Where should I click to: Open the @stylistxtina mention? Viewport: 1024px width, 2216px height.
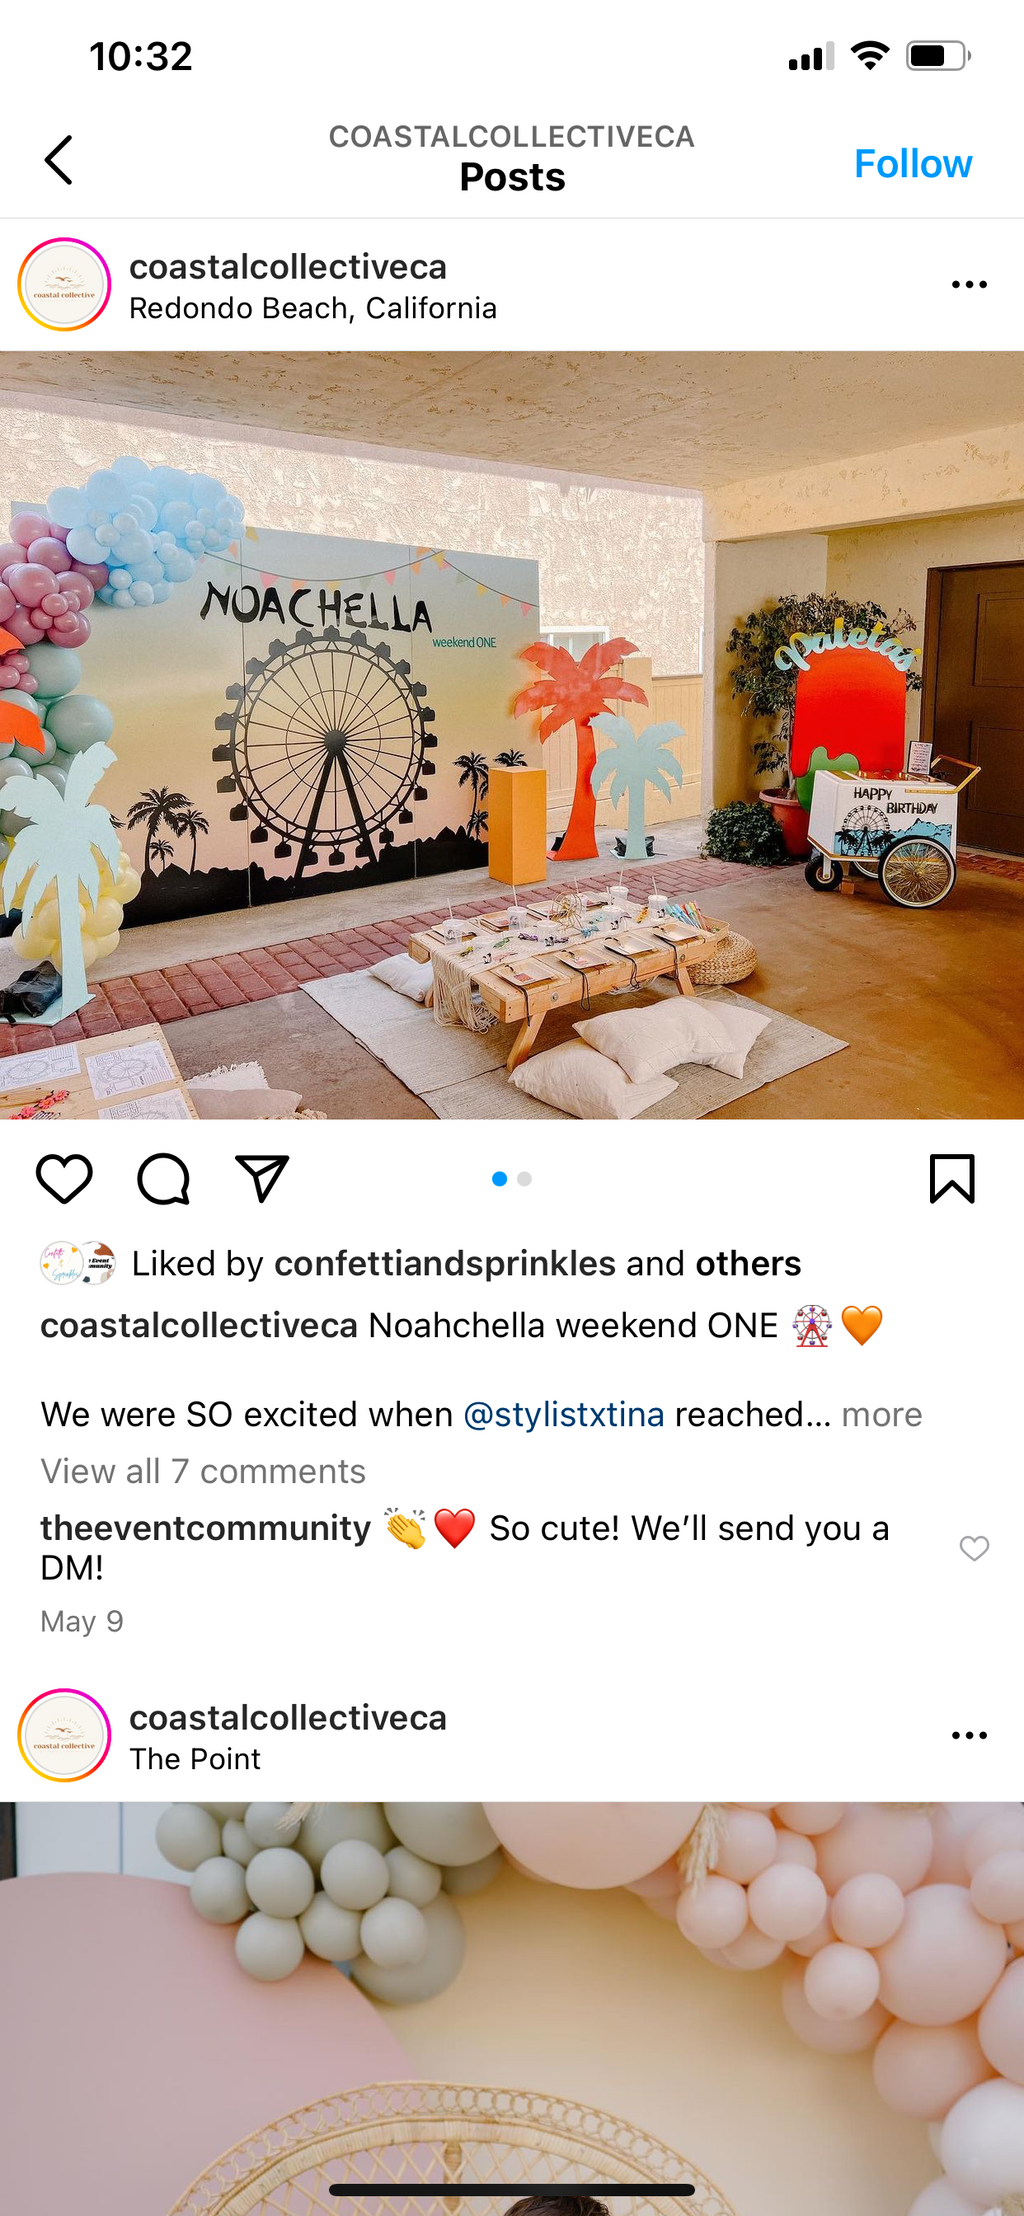(x=564, y=1414)
